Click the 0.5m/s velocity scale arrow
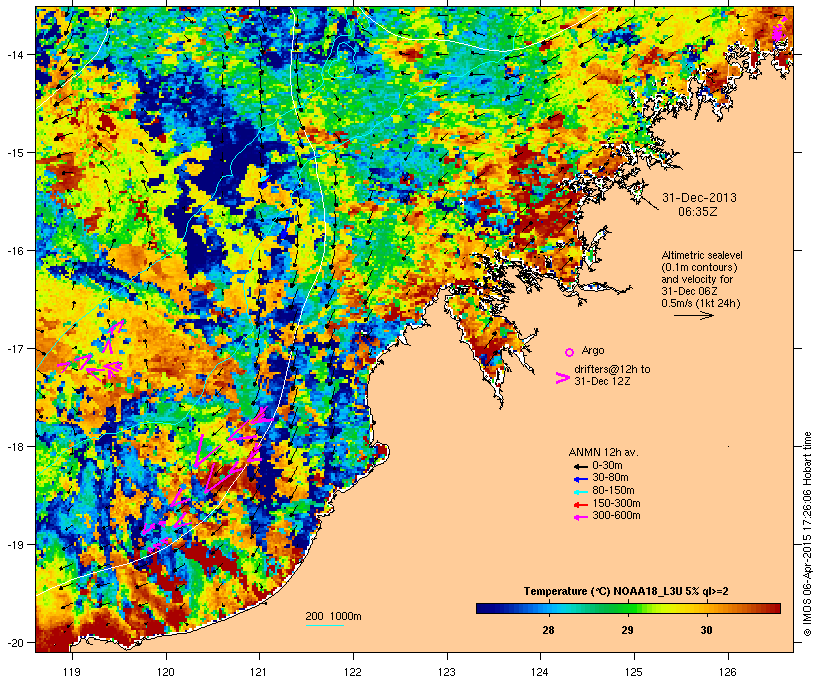 point(693,315)
